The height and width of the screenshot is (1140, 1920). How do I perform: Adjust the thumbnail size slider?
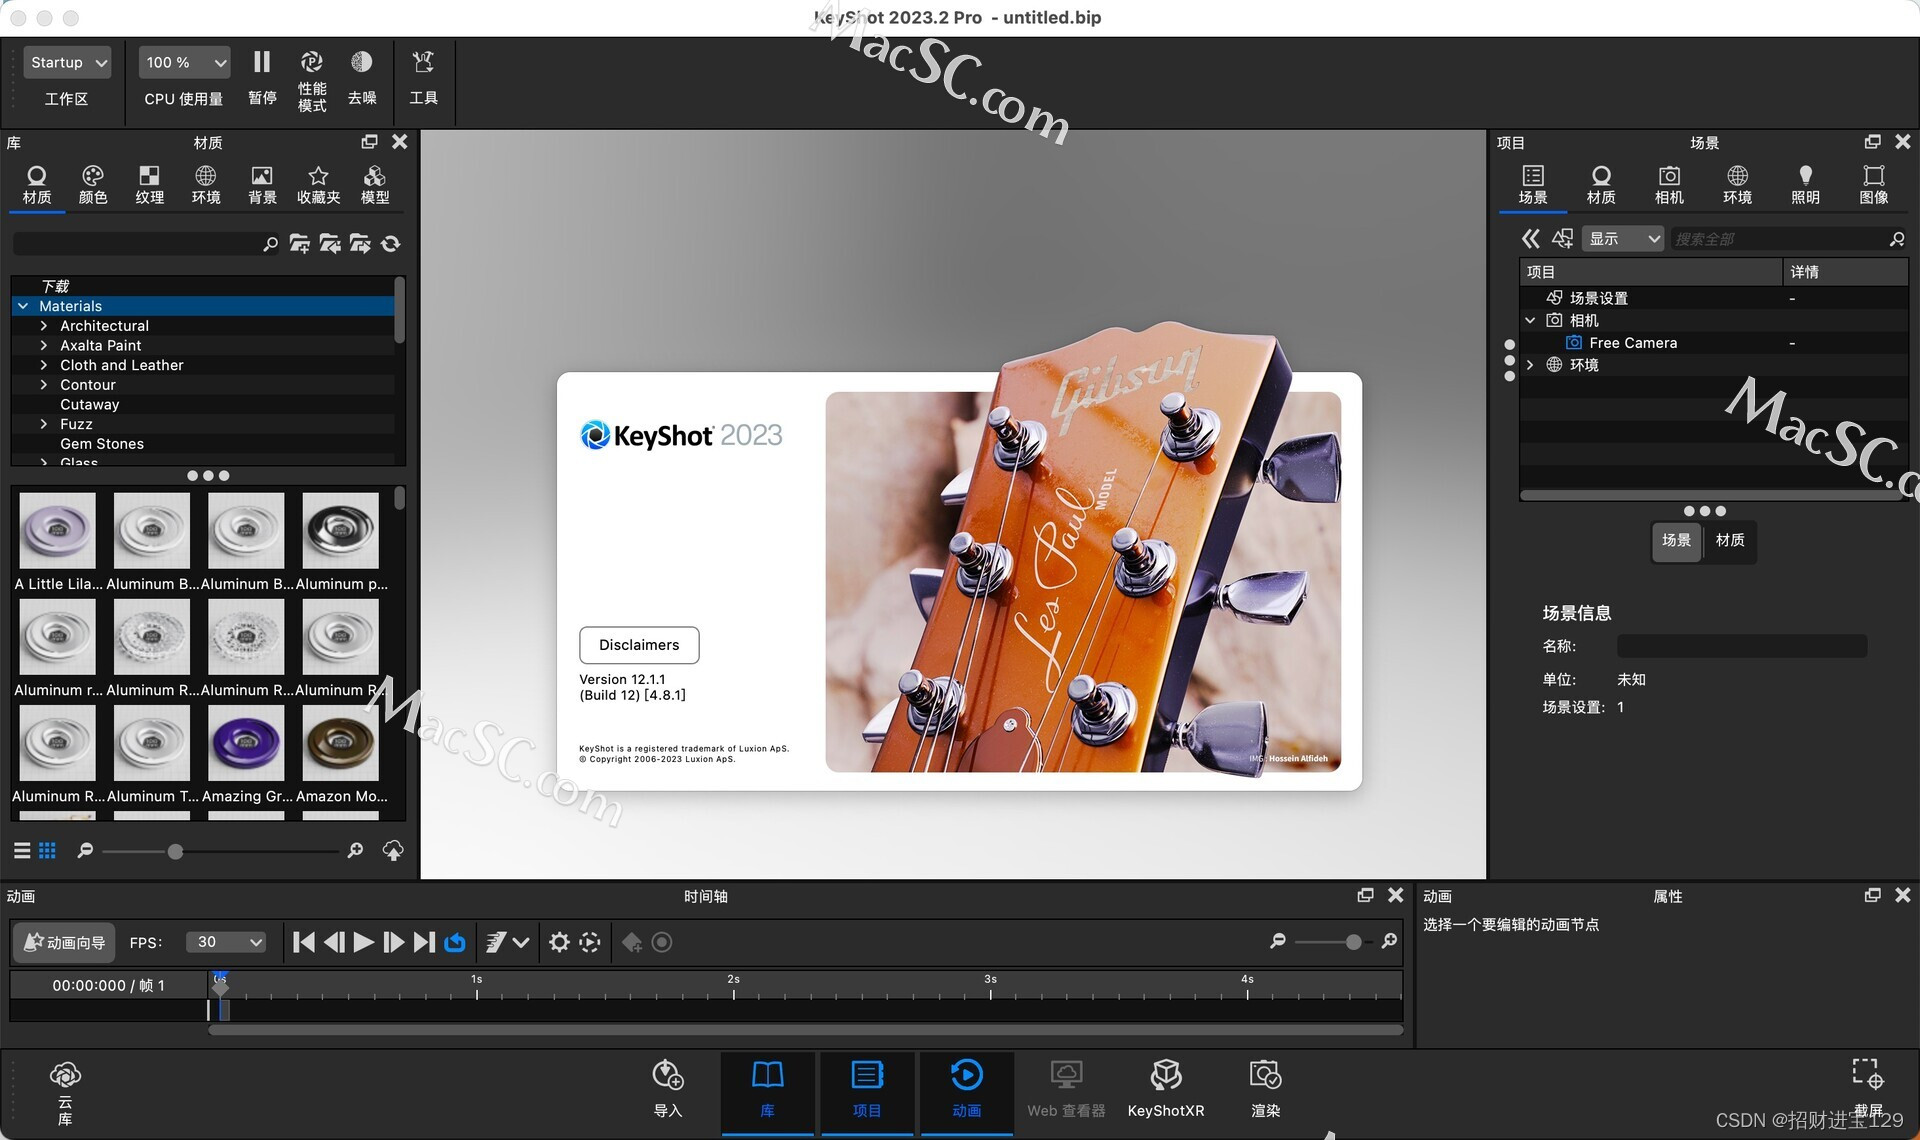[175, 852]
